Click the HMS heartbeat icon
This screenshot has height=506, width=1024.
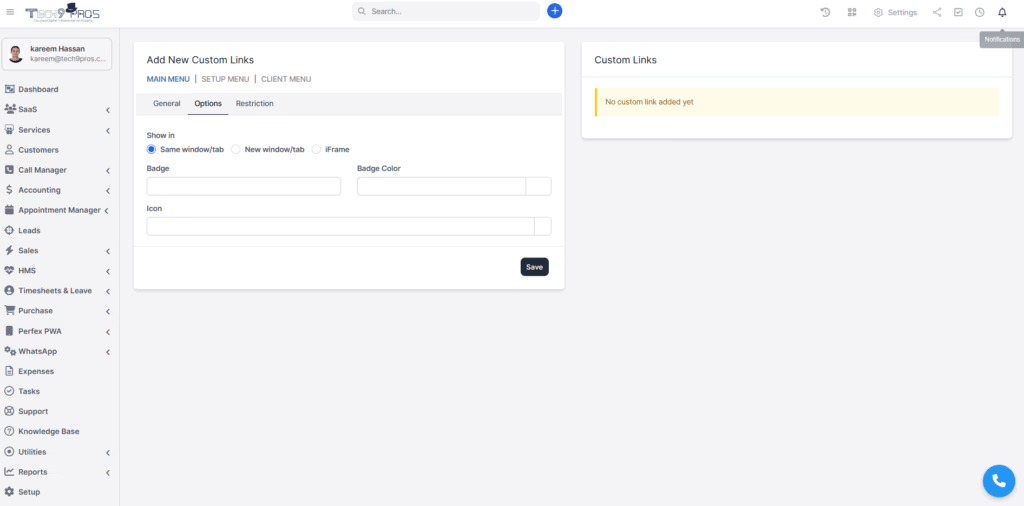[x=10, y=270]
